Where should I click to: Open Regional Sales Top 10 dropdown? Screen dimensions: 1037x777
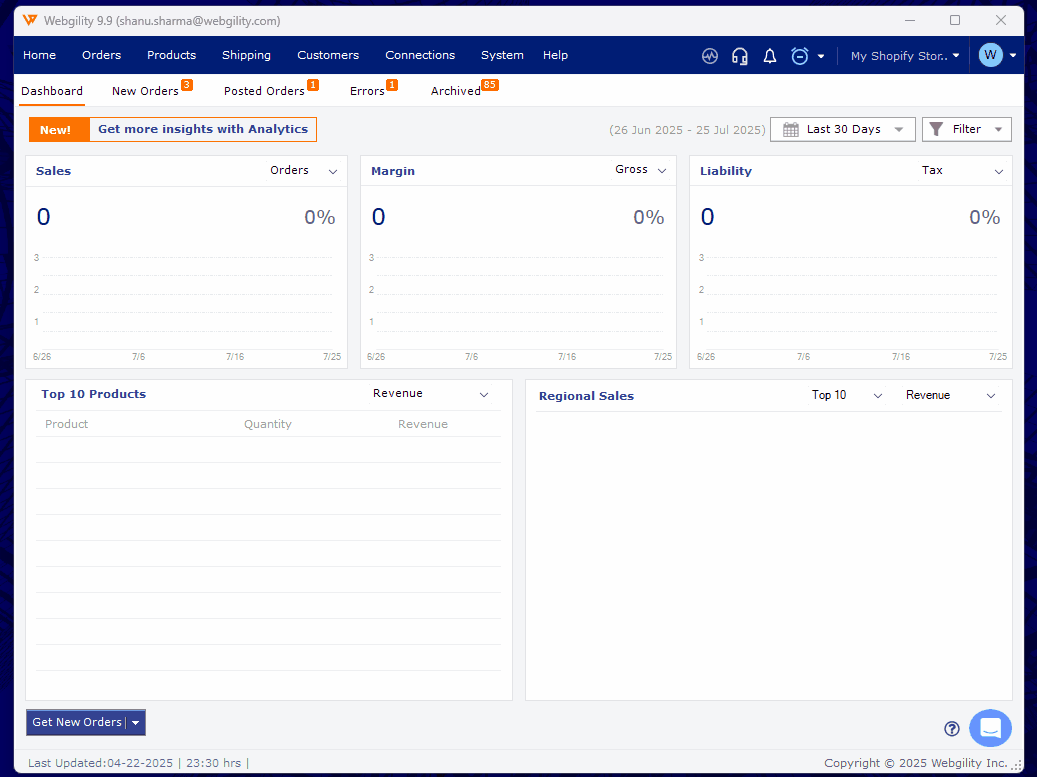[877, 396]
